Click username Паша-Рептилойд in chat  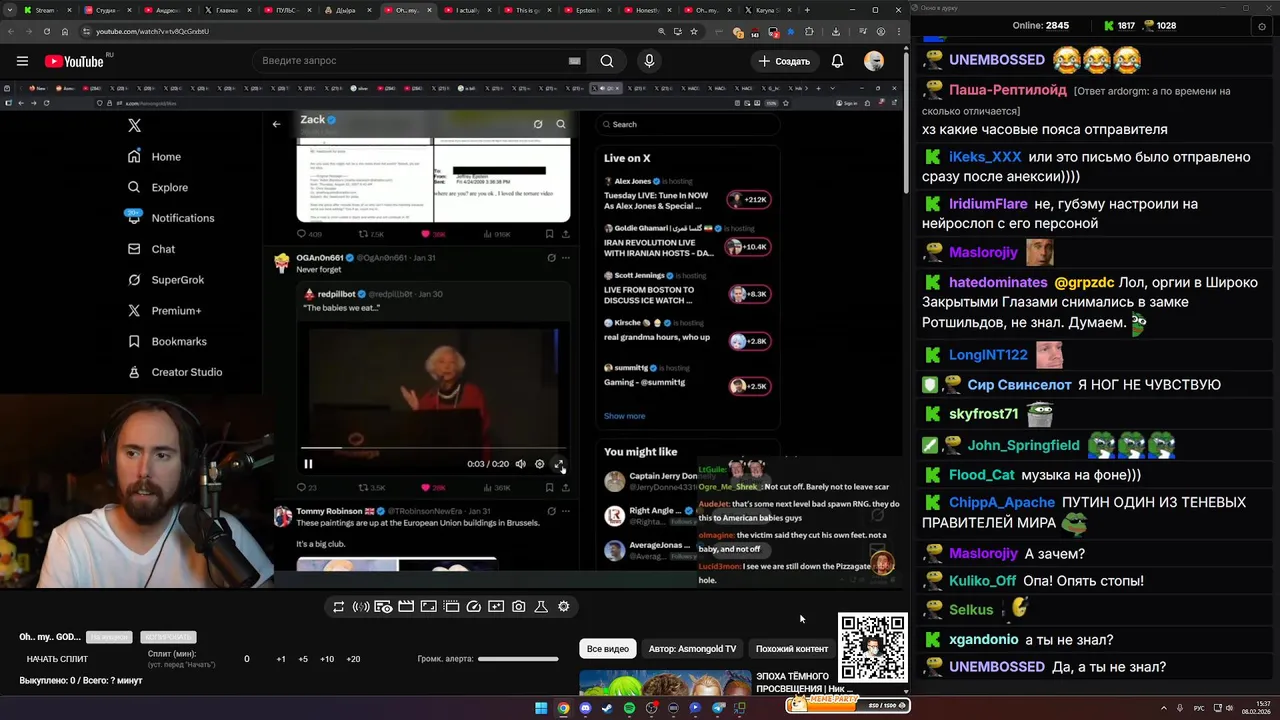click(x=1008, y=90)
